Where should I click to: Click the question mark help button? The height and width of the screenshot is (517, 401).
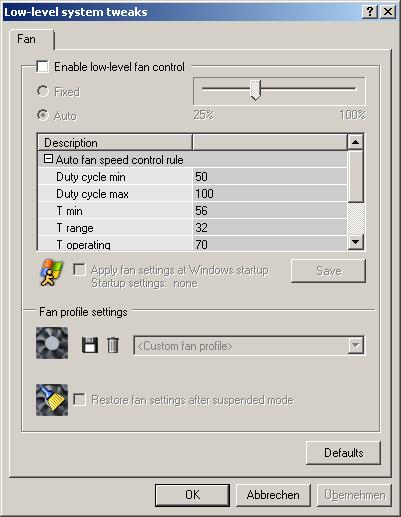pyautogui.click(x=370, y=12)
